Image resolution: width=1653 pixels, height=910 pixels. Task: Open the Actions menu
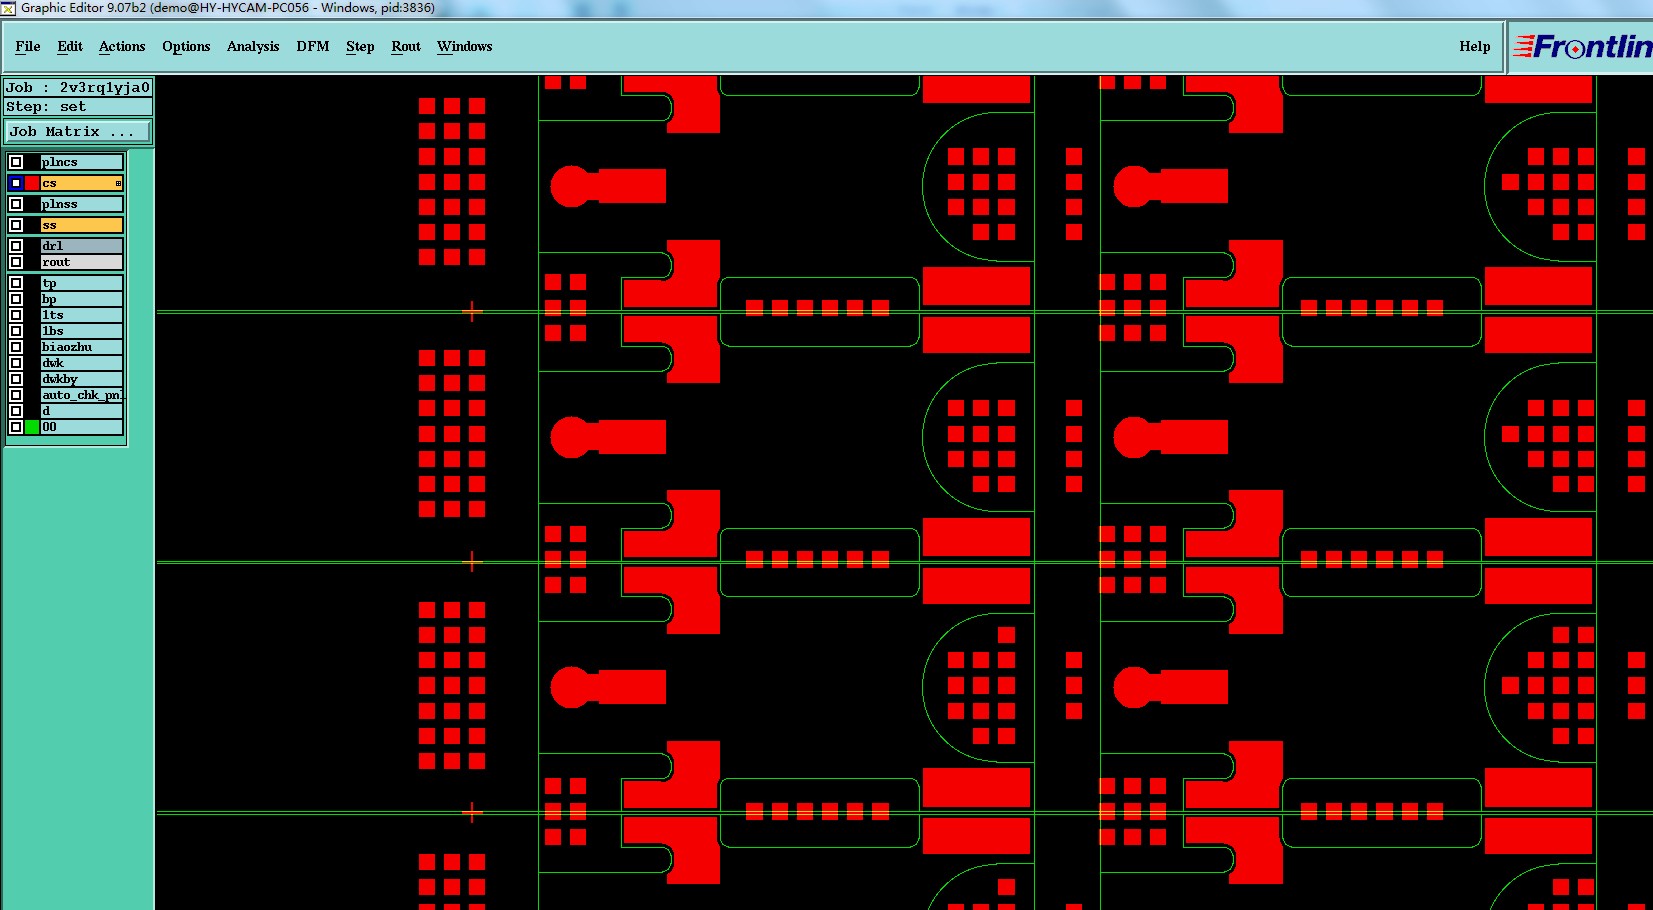(122, 46)
